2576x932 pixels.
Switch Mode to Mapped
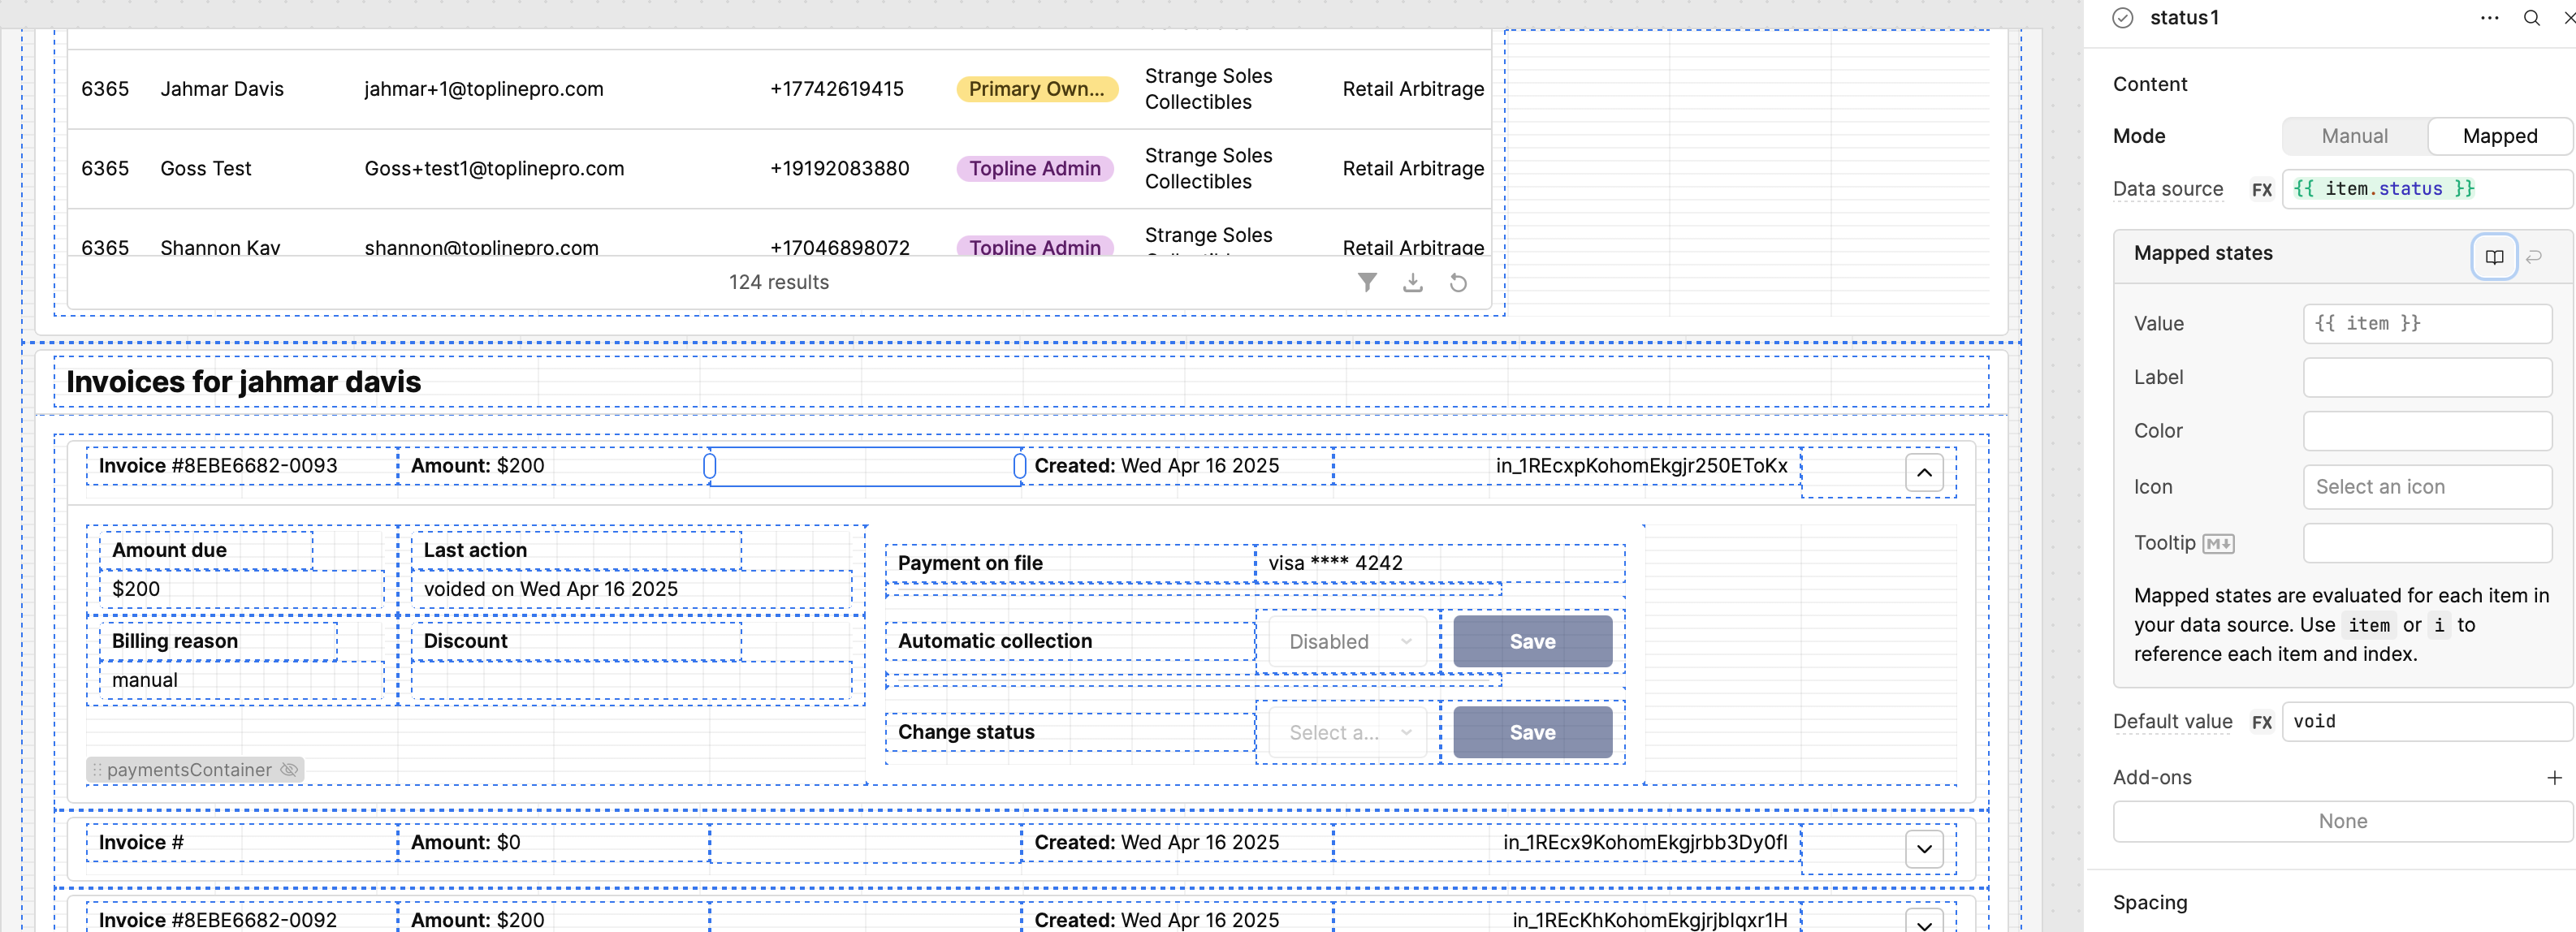(x=2499, y=137)
